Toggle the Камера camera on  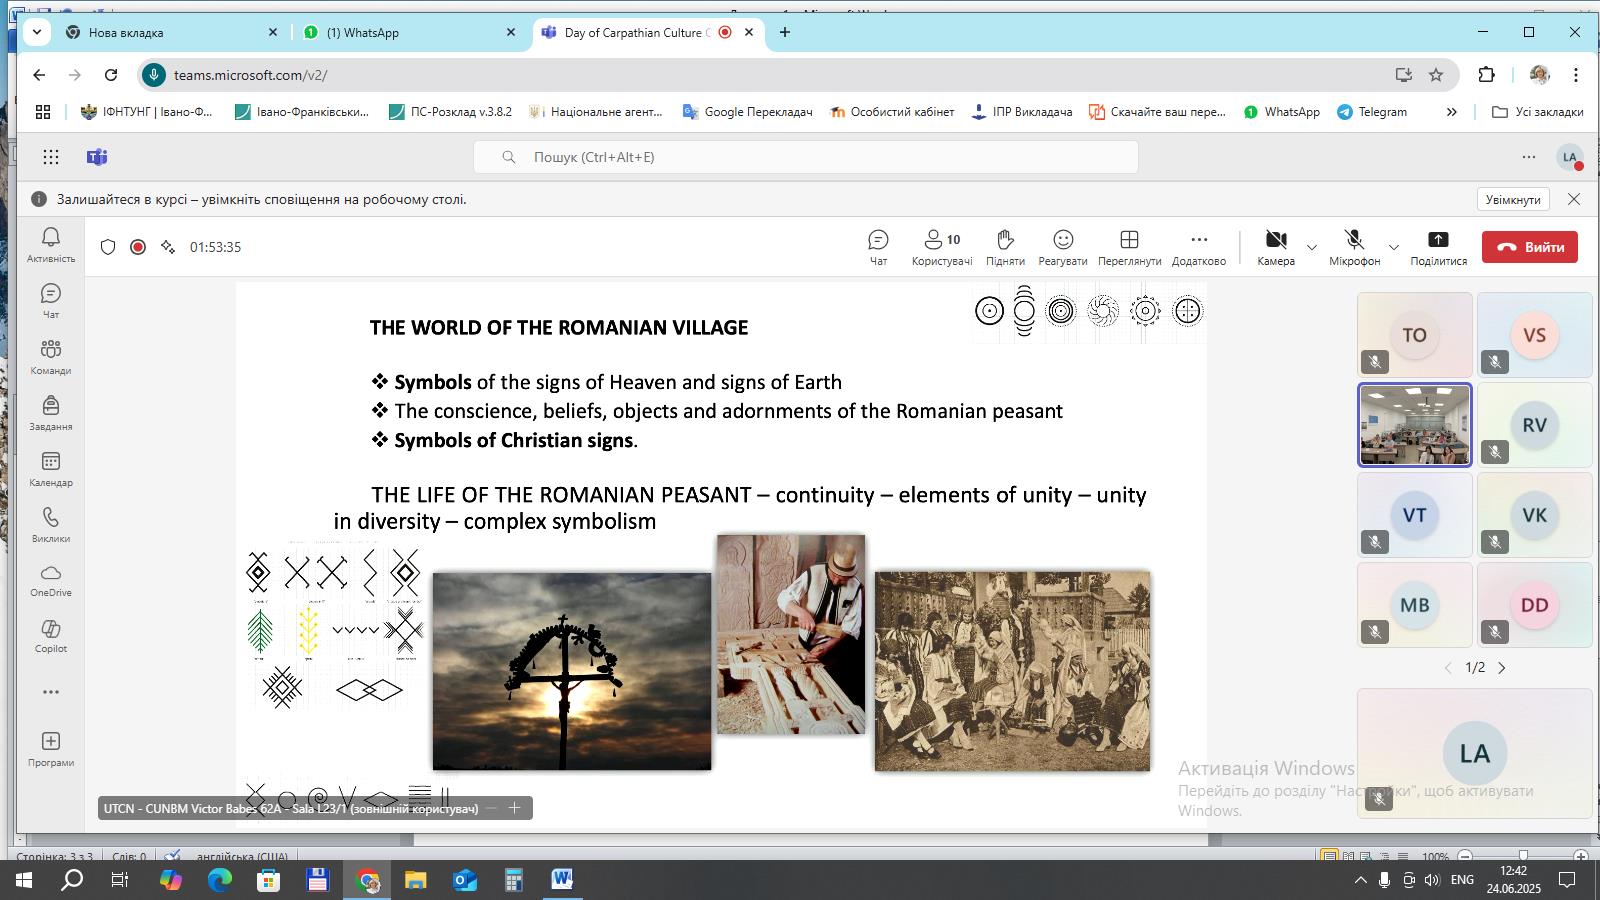[1276, 247]
